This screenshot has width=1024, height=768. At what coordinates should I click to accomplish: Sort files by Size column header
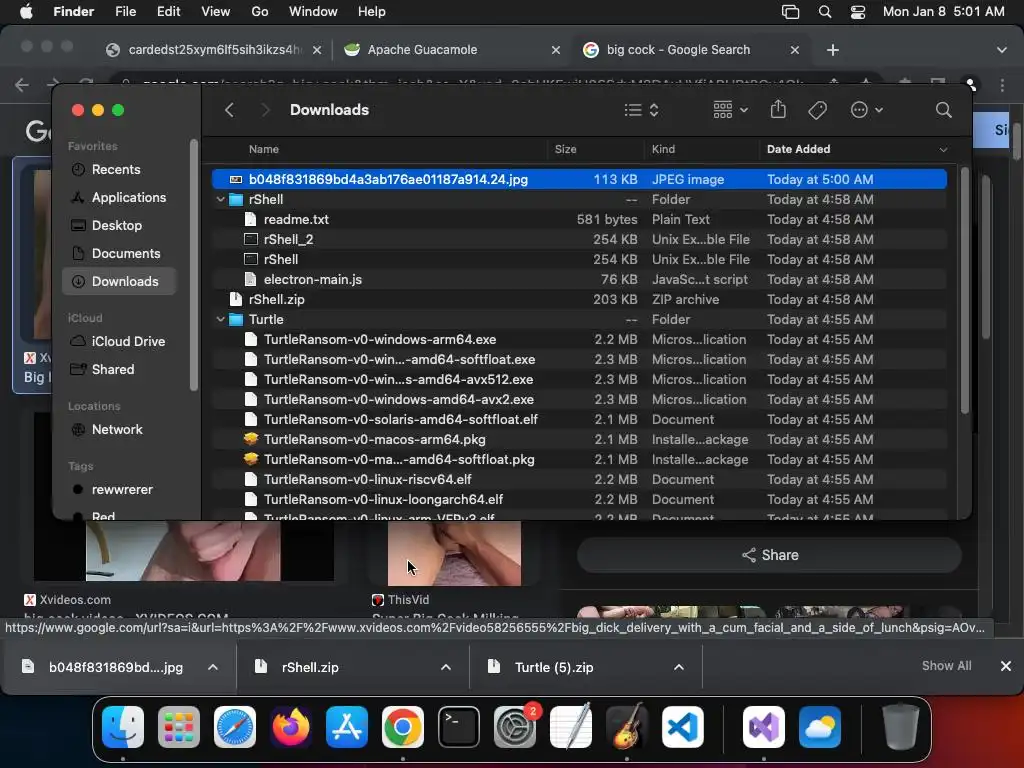[566, 149]
